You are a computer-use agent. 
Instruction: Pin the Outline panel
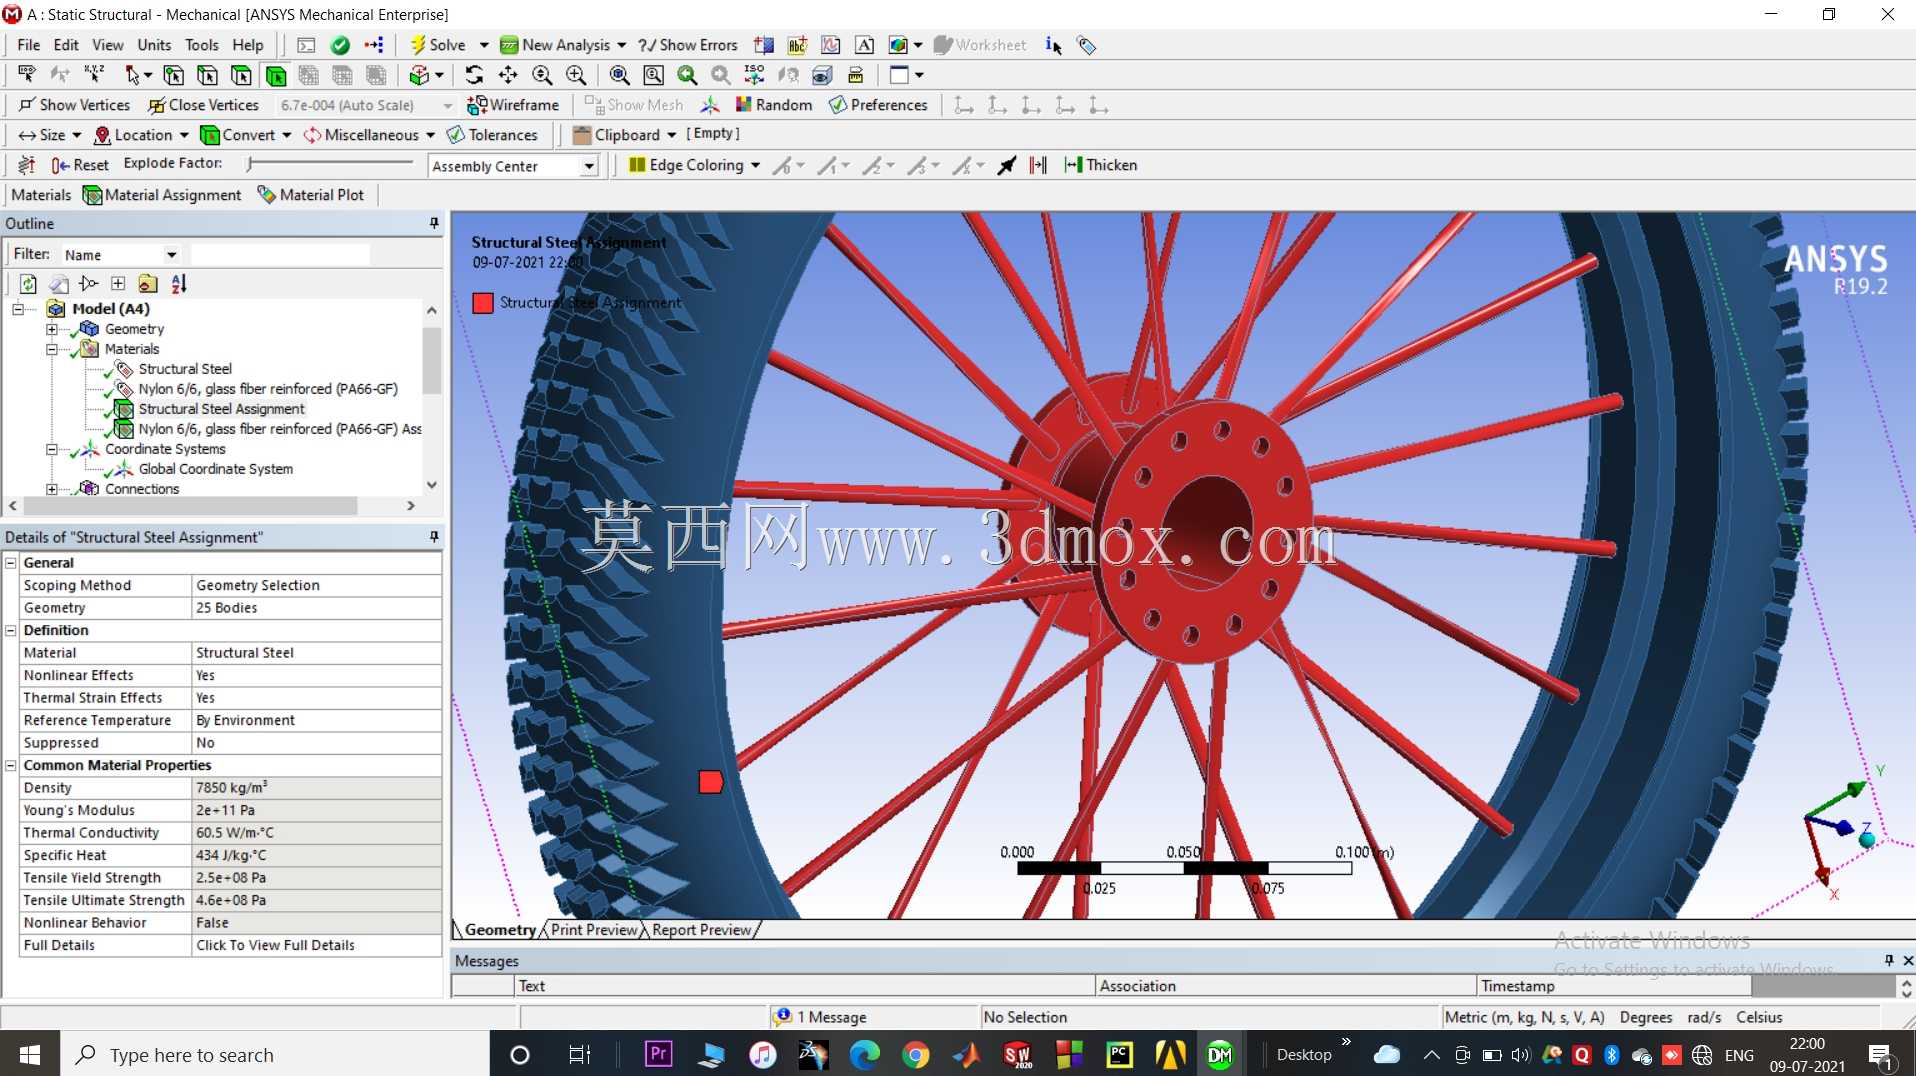click(434, 223)
